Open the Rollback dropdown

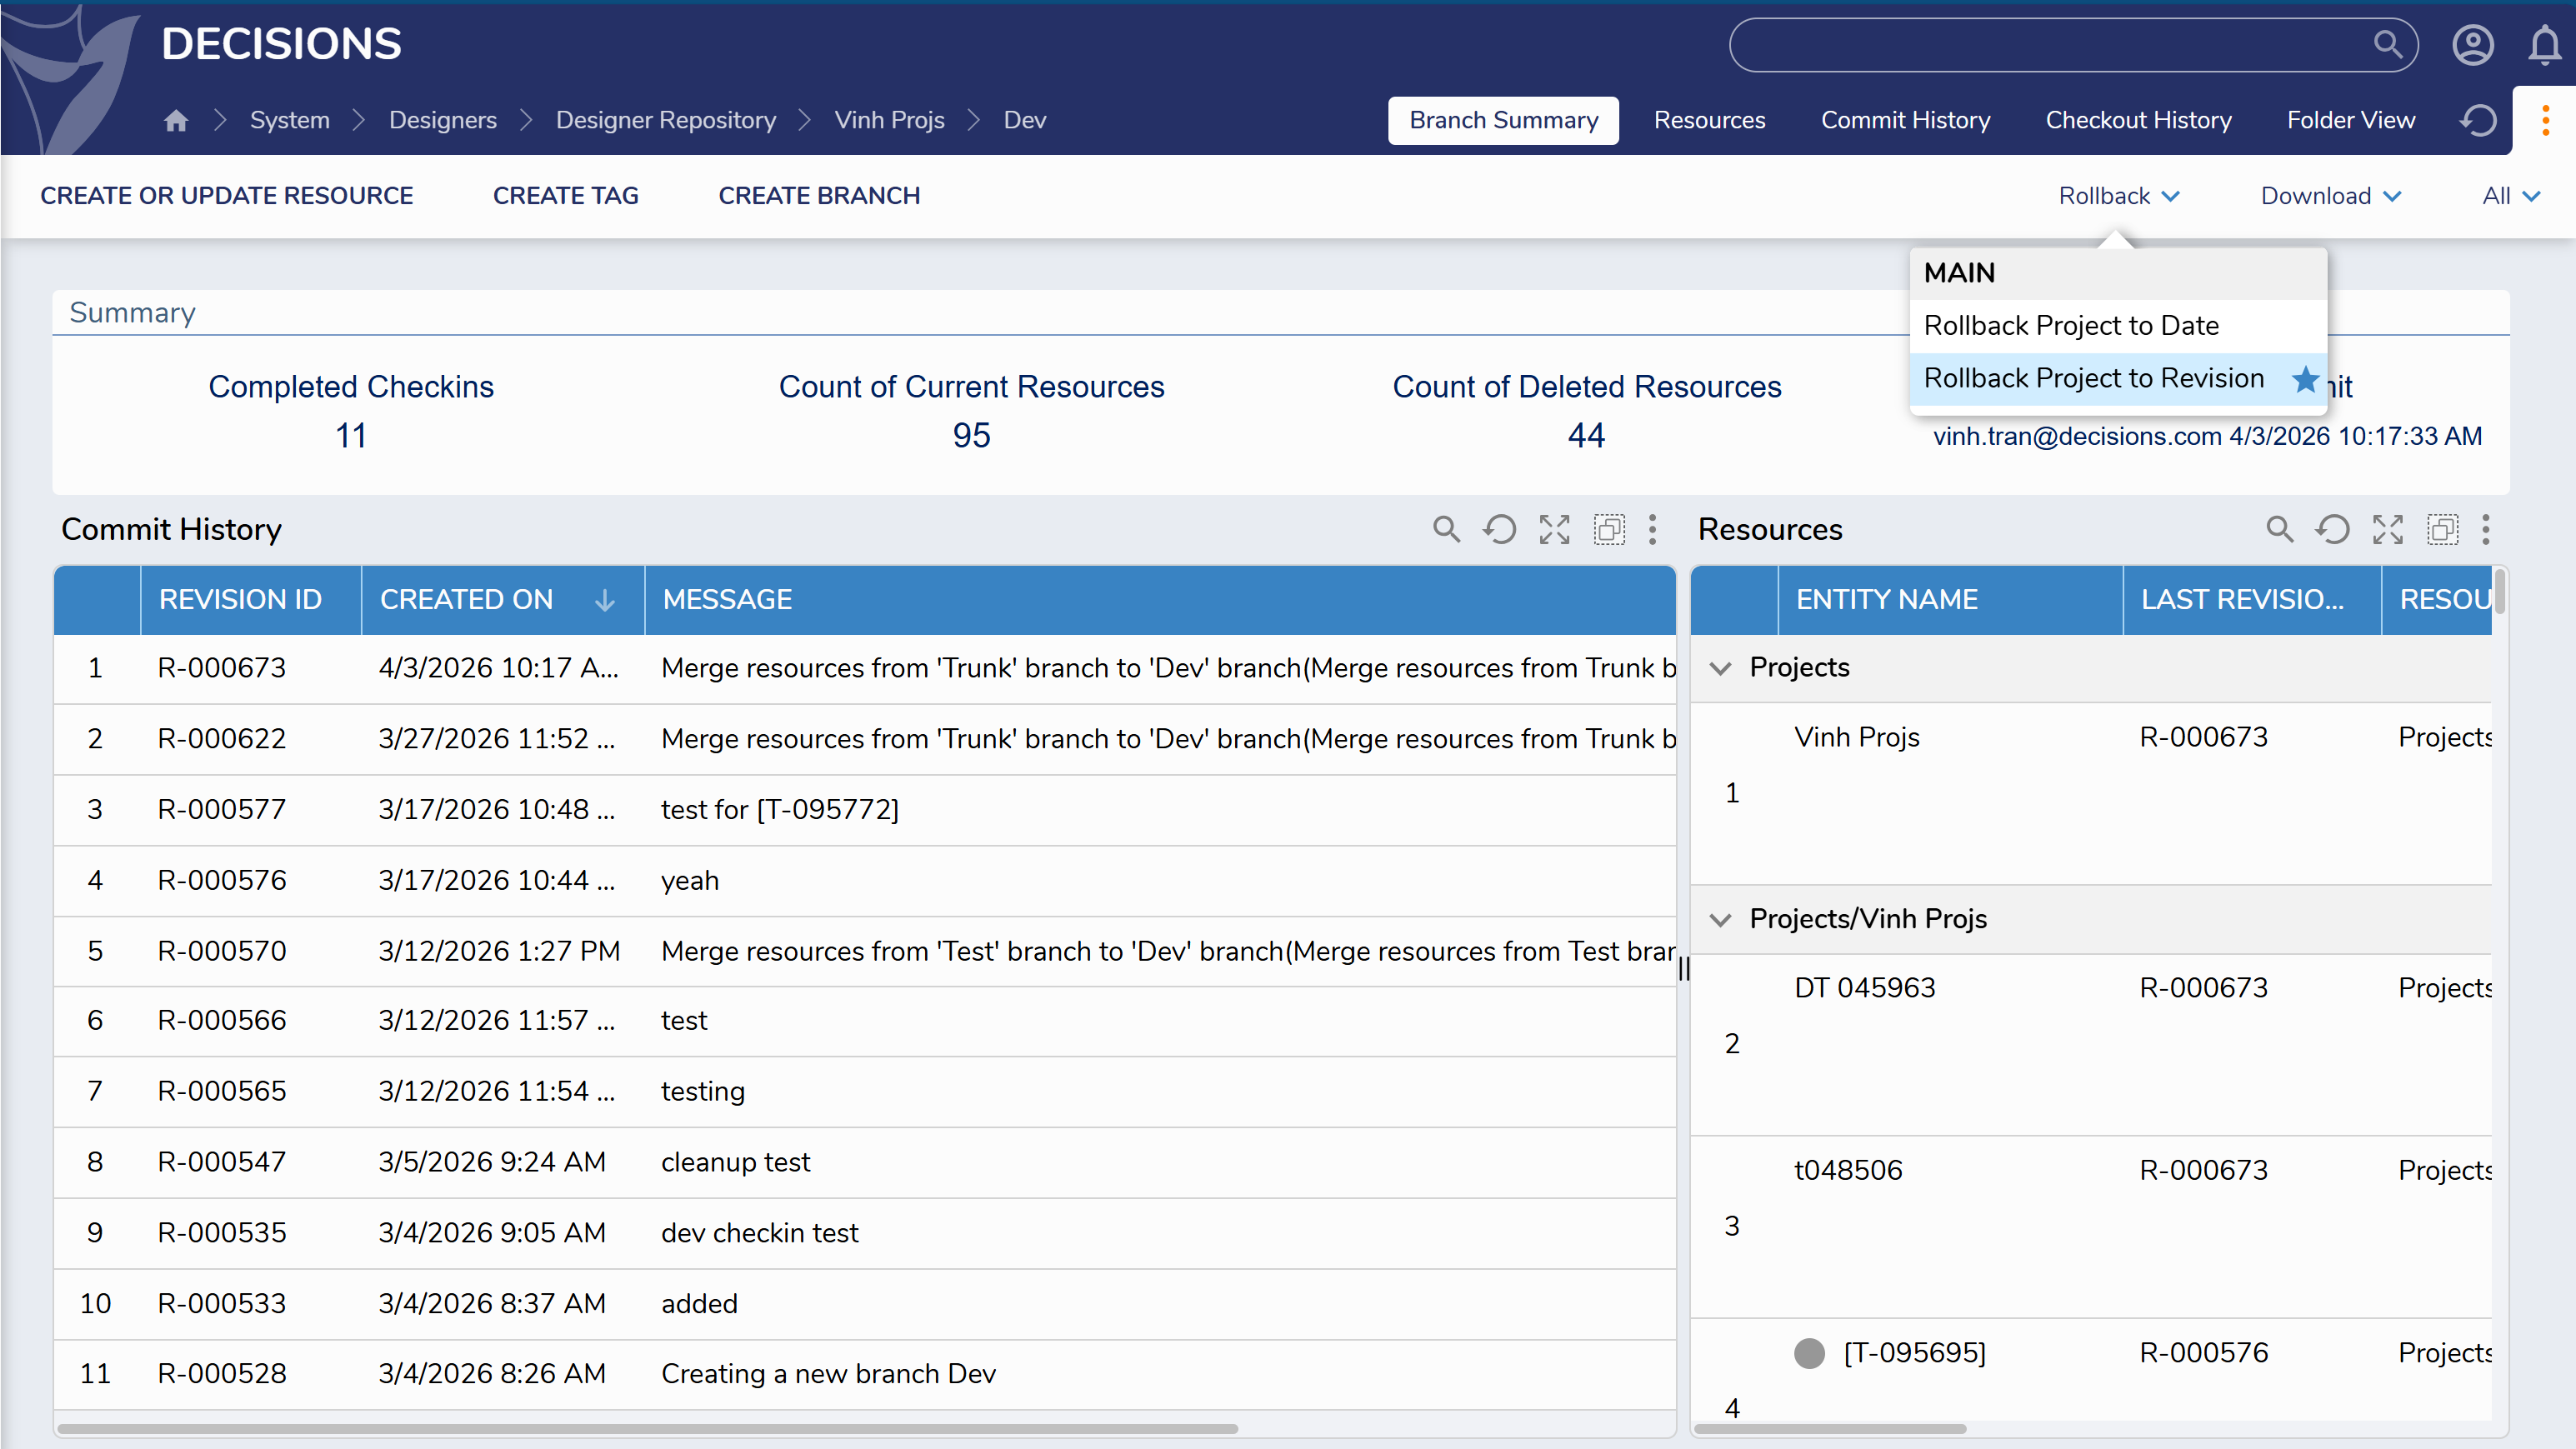(x=2118, y=196)
